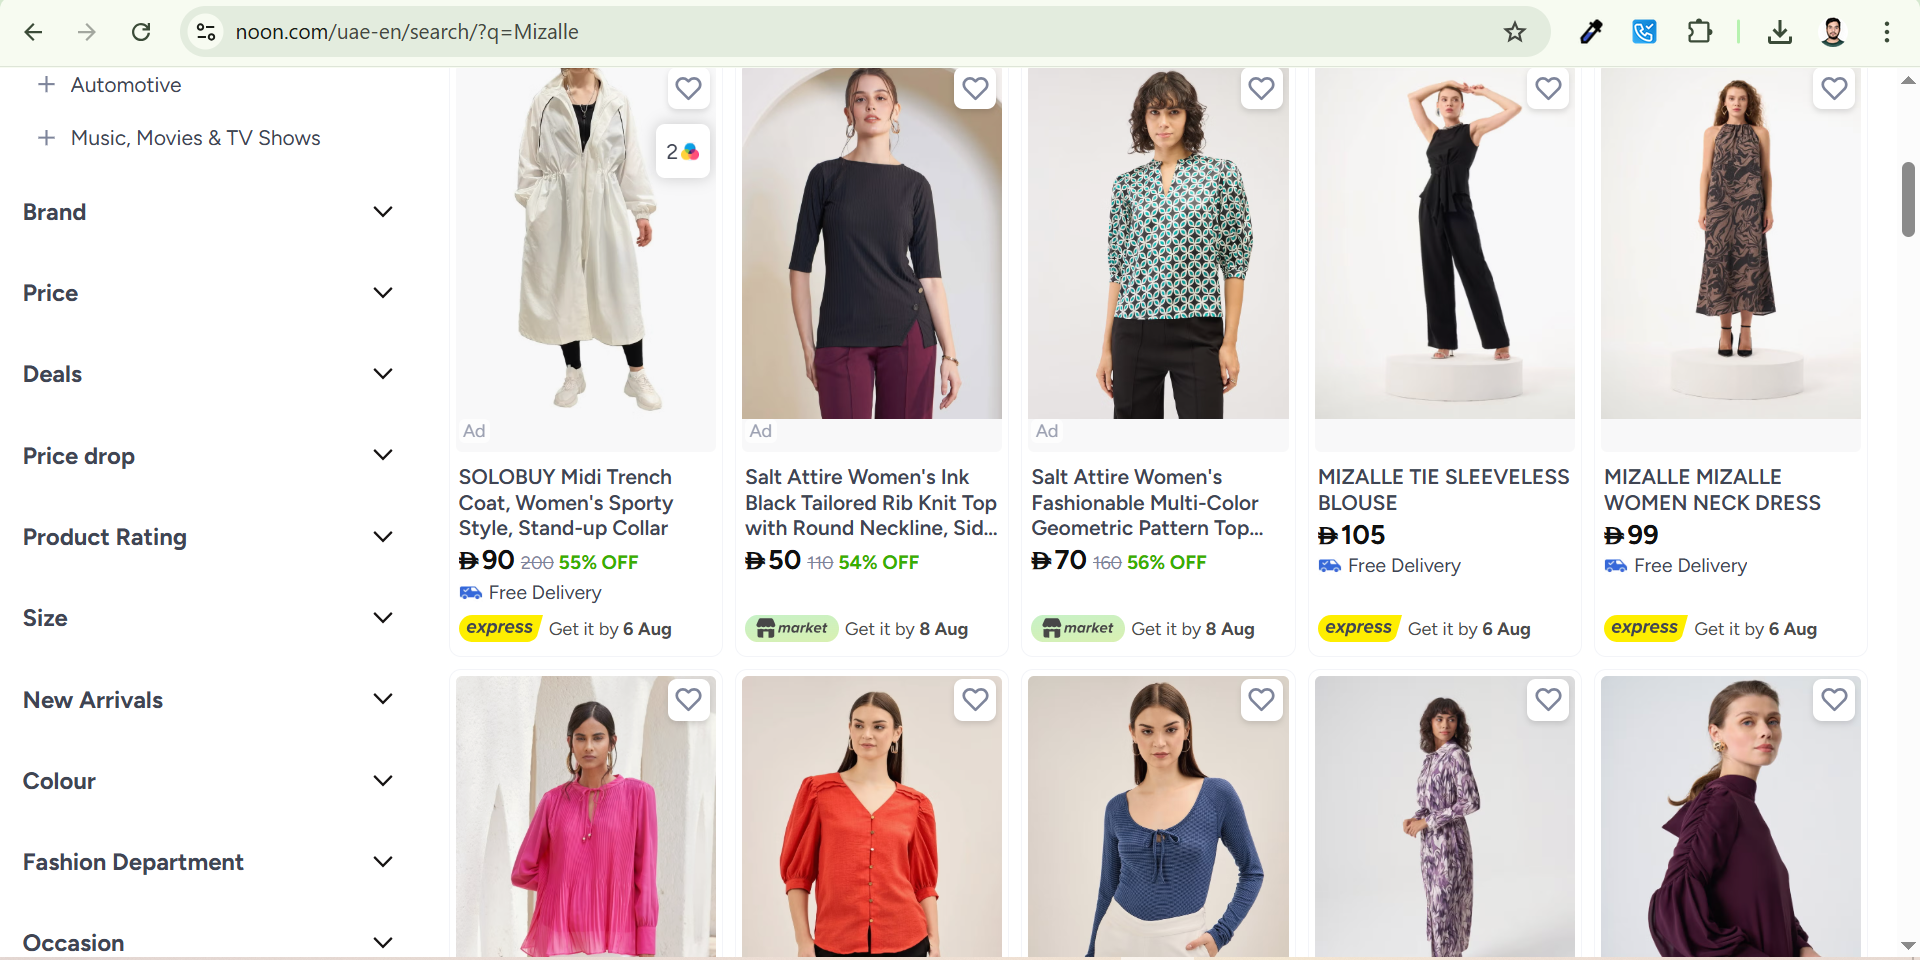Reload the page with the refresh icon

pos(141,32)
